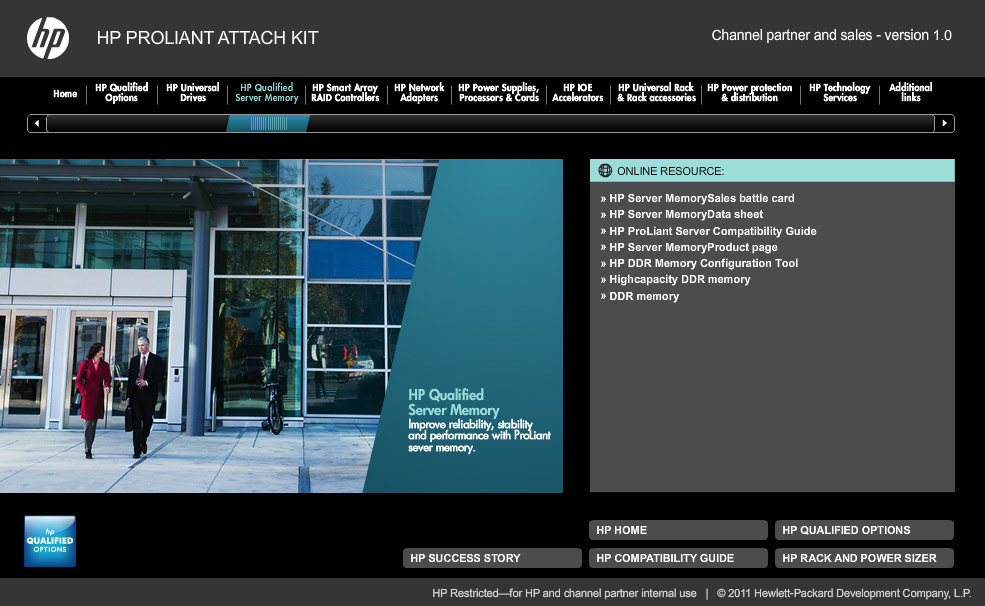Go to the Home menu item

coord(65,94)
